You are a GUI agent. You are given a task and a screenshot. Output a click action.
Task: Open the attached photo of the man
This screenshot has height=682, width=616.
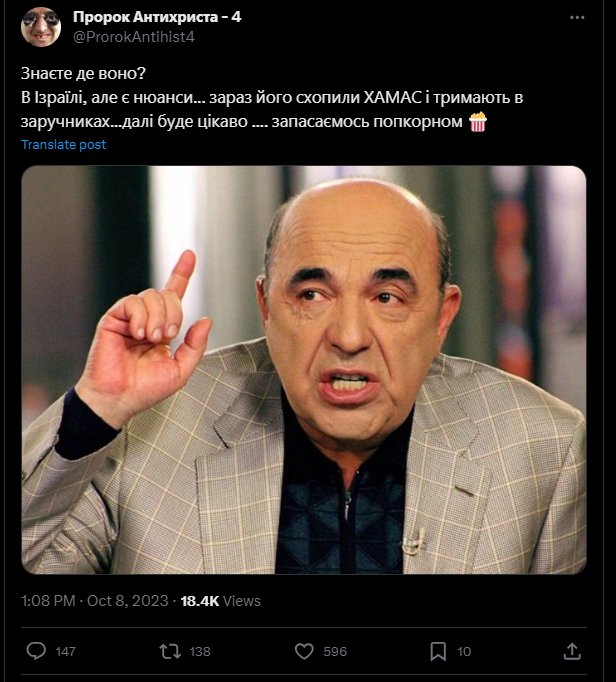[x=304, y=369]
